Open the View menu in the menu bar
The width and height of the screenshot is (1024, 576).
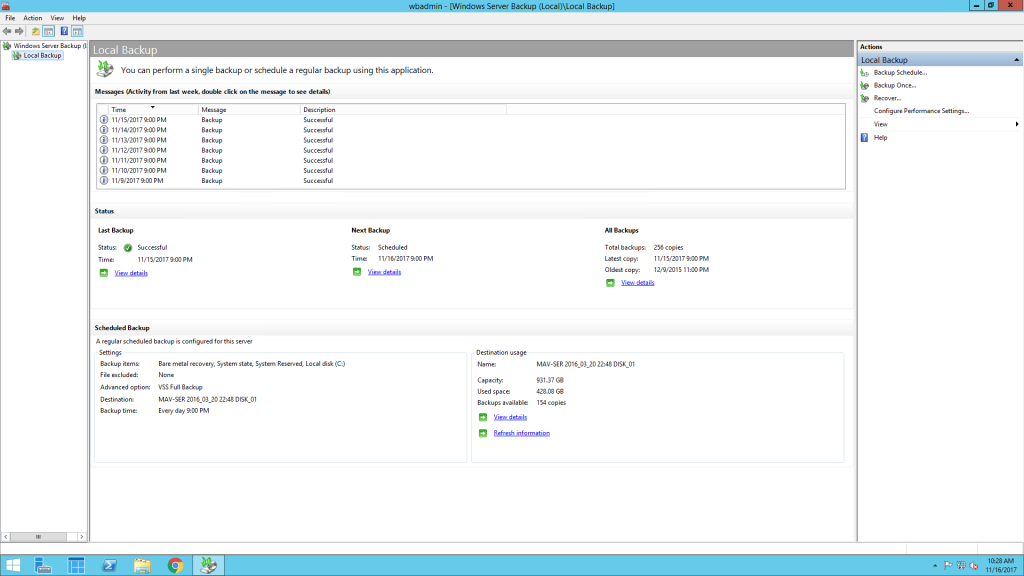coord(57,18)
